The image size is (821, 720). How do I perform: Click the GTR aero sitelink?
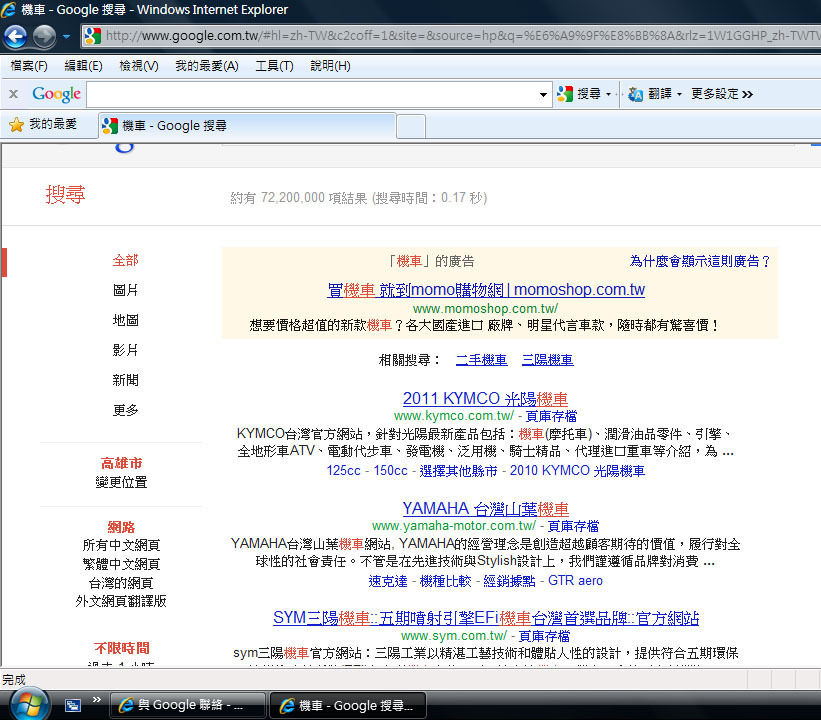[x=575, y=581]
